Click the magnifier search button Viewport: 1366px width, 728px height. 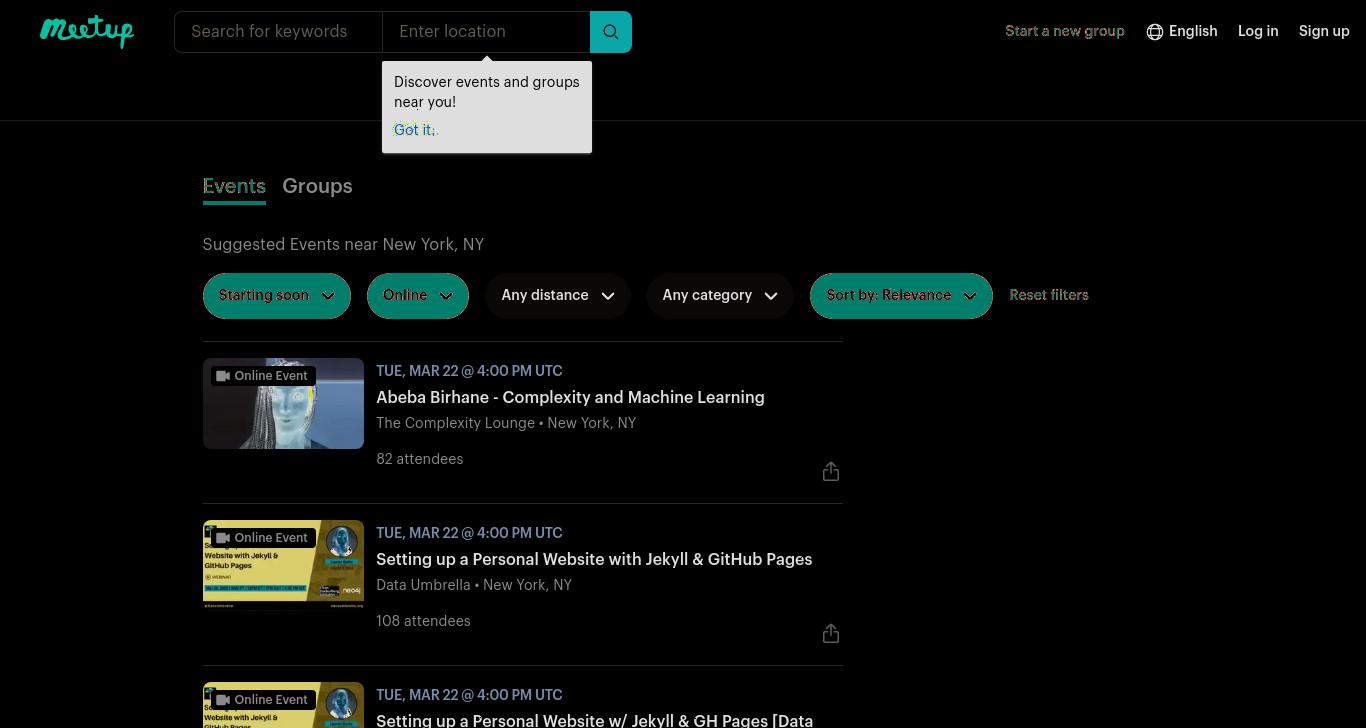pos(611,32)
